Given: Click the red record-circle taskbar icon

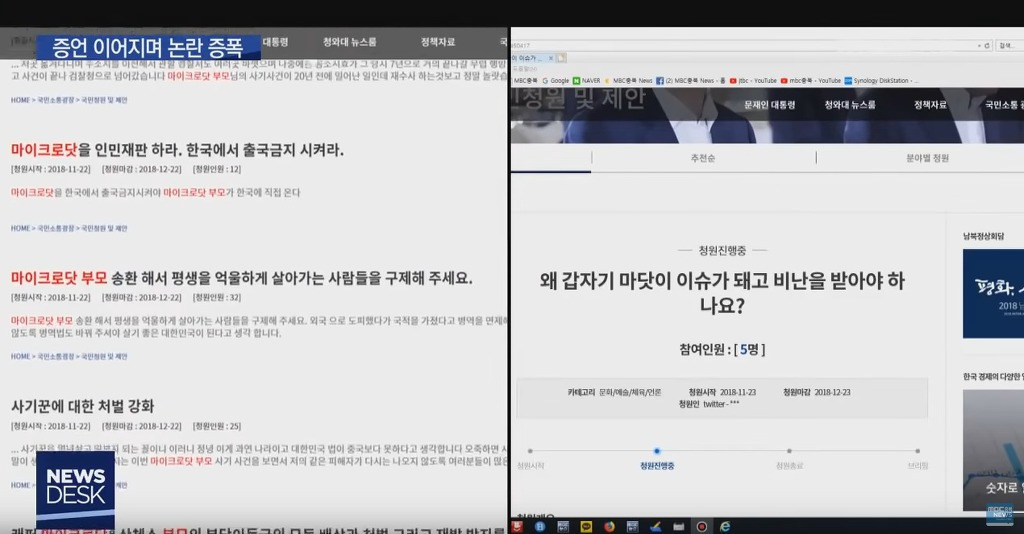Looking at the screenshot, I should point(701,526).
